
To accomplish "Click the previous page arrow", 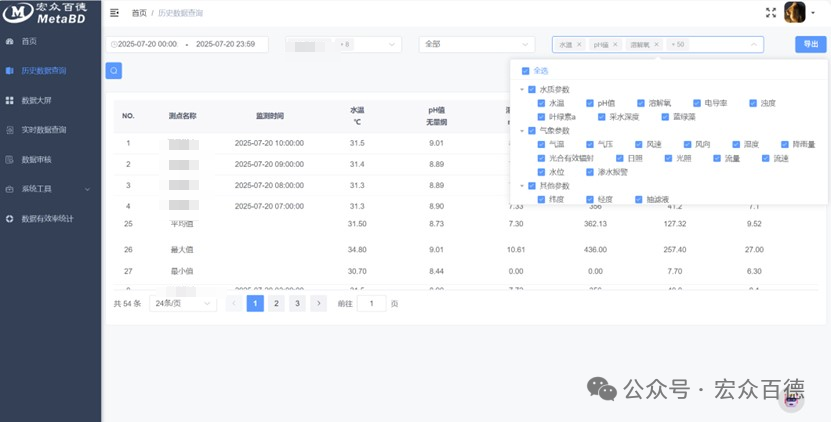I will click(x=234, y=303).
